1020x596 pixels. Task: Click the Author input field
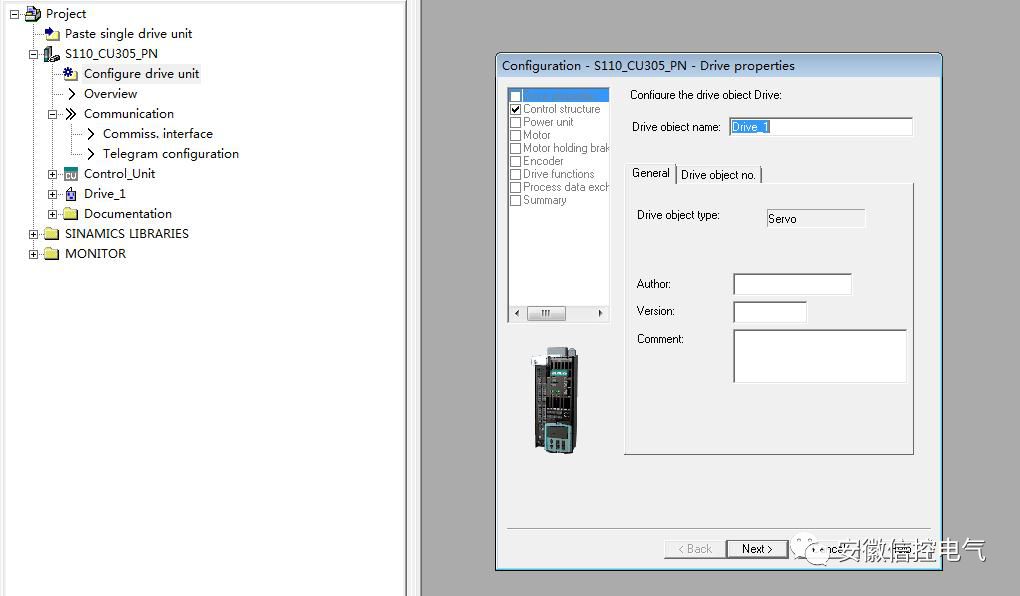pyautogui.click(x=792, y=284)
